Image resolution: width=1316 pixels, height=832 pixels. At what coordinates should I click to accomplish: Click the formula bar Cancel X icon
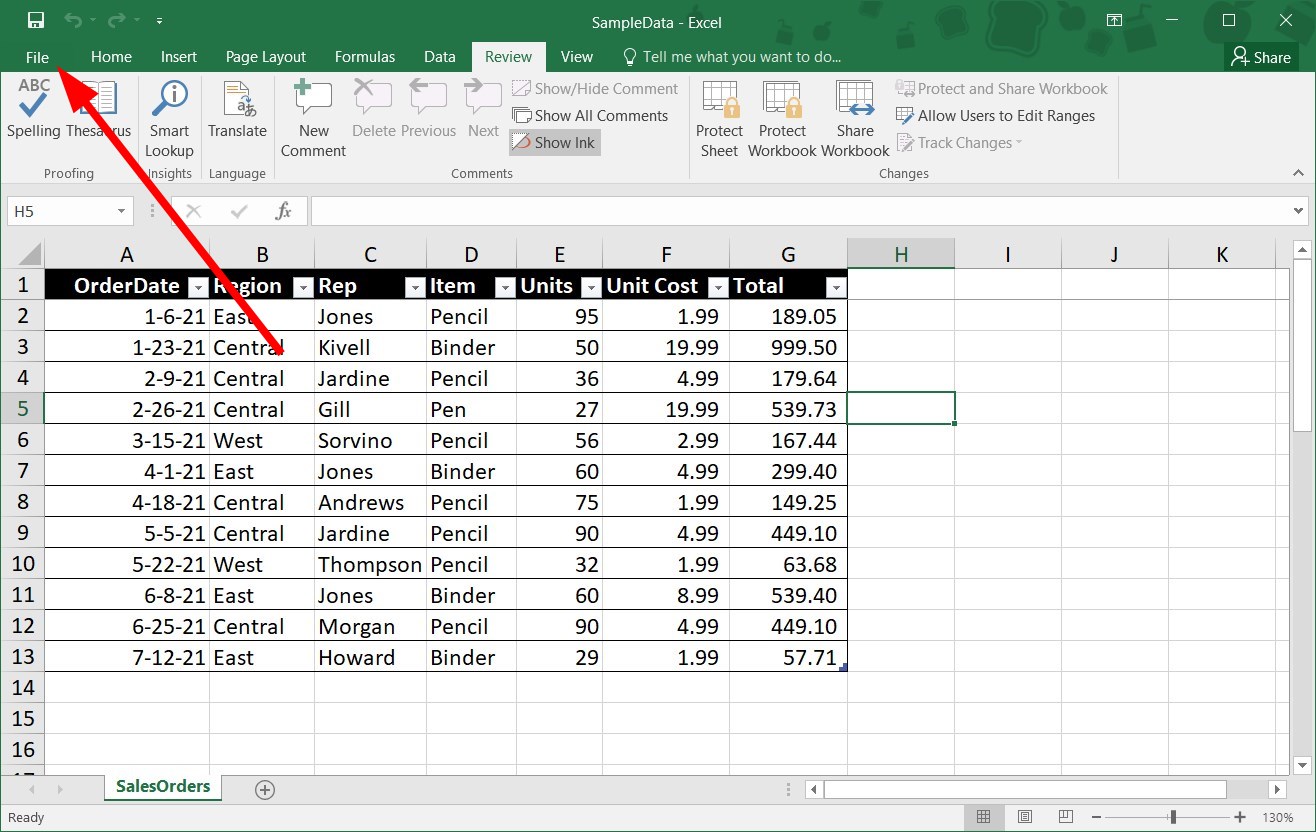[x=194, y=211]
